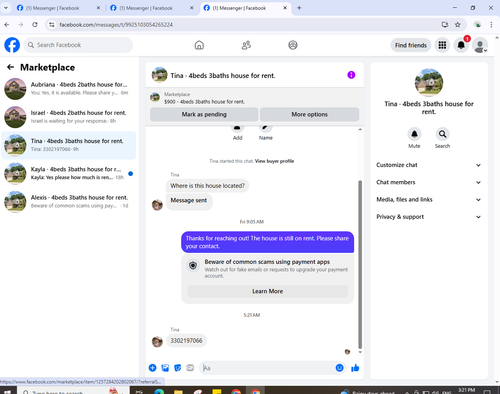This screenshot has width=500, height=394.
Task: Click the taskbar clock showing 3:21 PM
Action: tap(466, 390)
